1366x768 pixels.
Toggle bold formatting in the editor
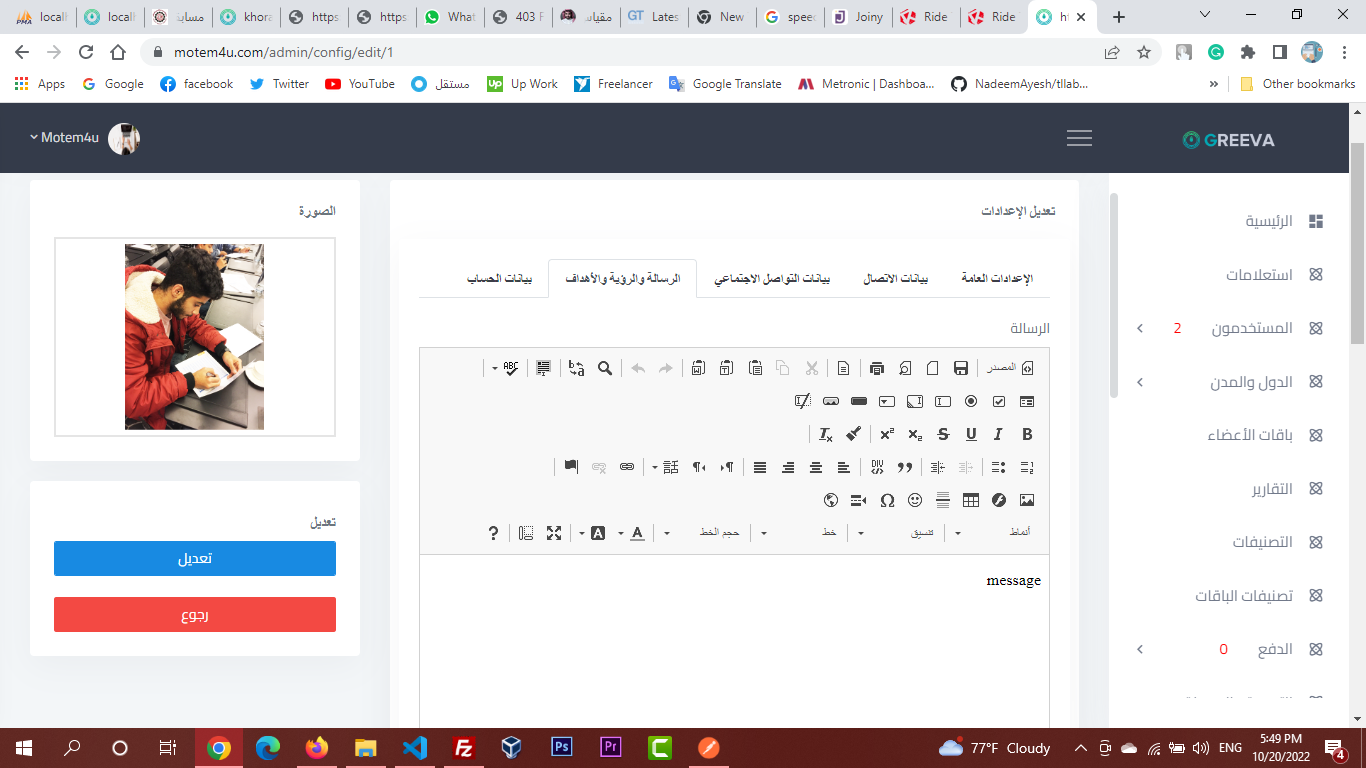(x=1027, y=435)
